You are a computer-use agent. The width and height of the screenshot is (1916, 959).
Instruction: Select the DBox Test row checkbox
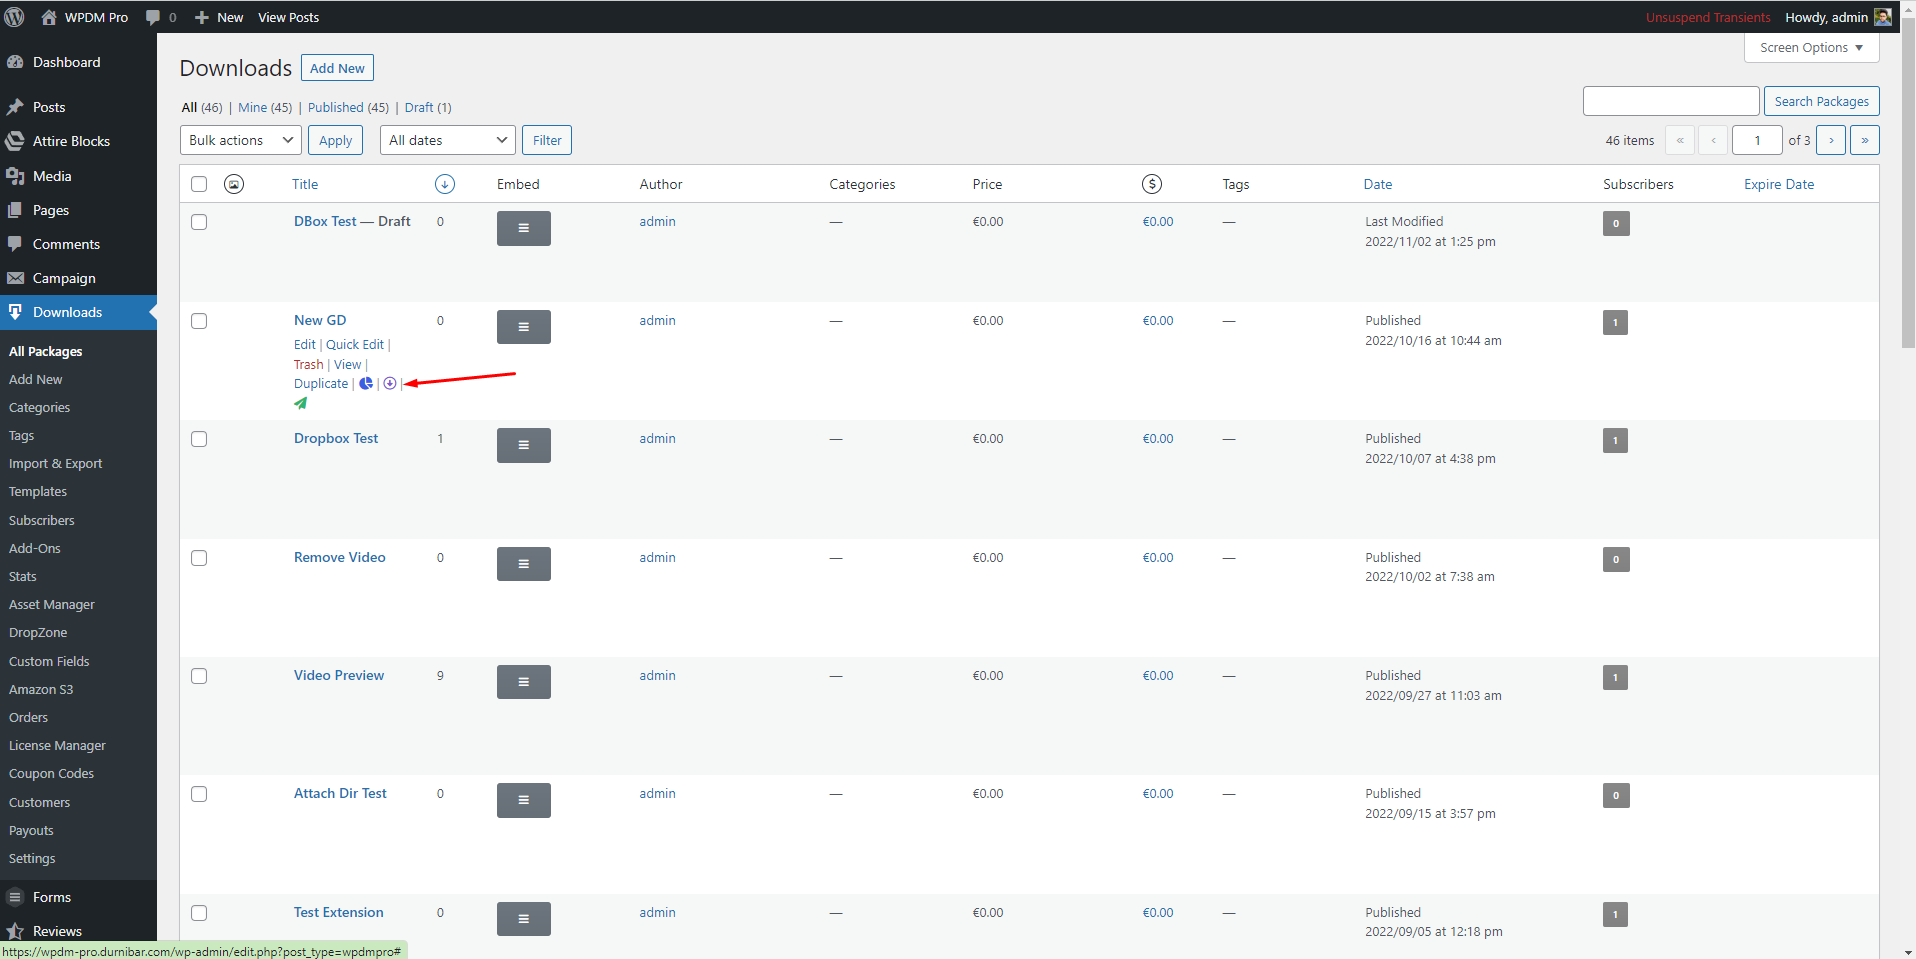[x=199, y=222]
